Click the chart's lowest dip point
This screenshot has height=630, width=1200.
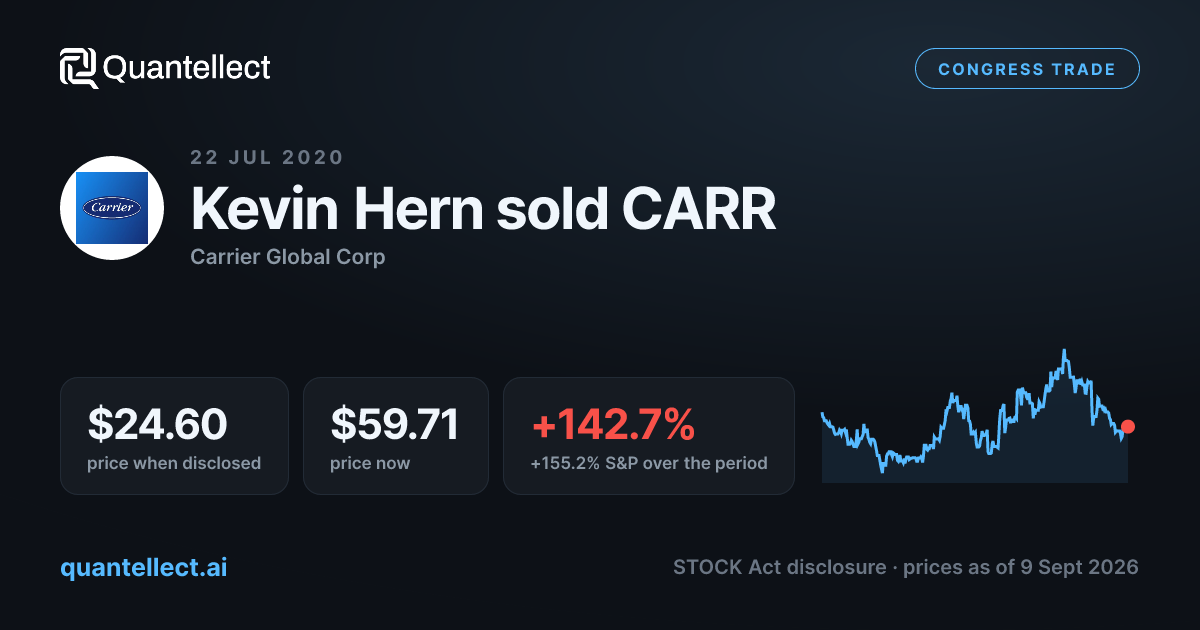point(882,470)
